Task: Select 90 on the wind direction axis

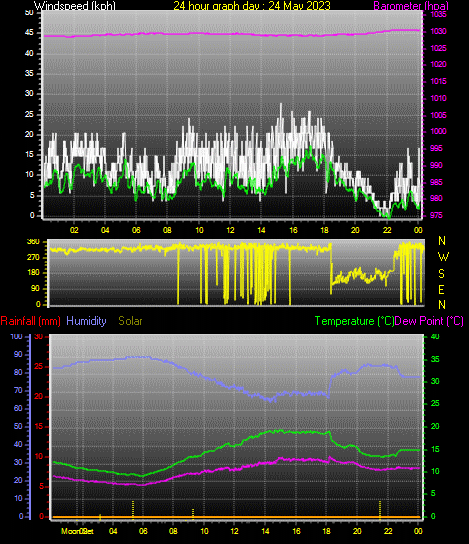Action: [x=35, y=288]
